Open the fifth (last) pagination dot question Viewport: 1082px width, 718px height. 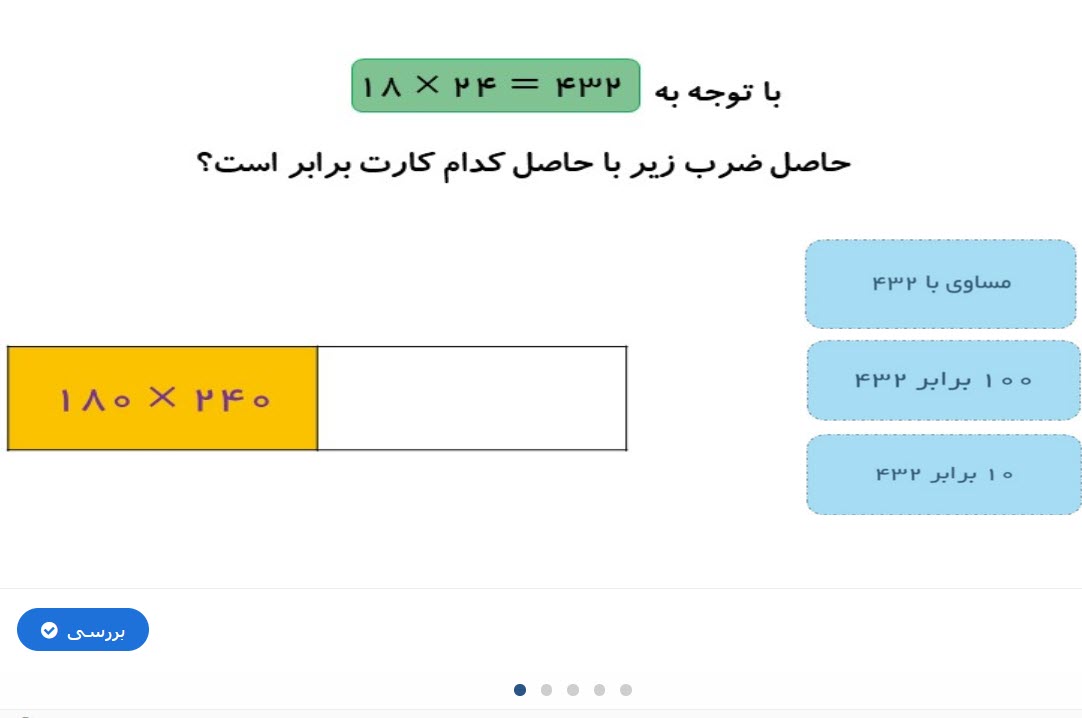(x=626, y=690)
